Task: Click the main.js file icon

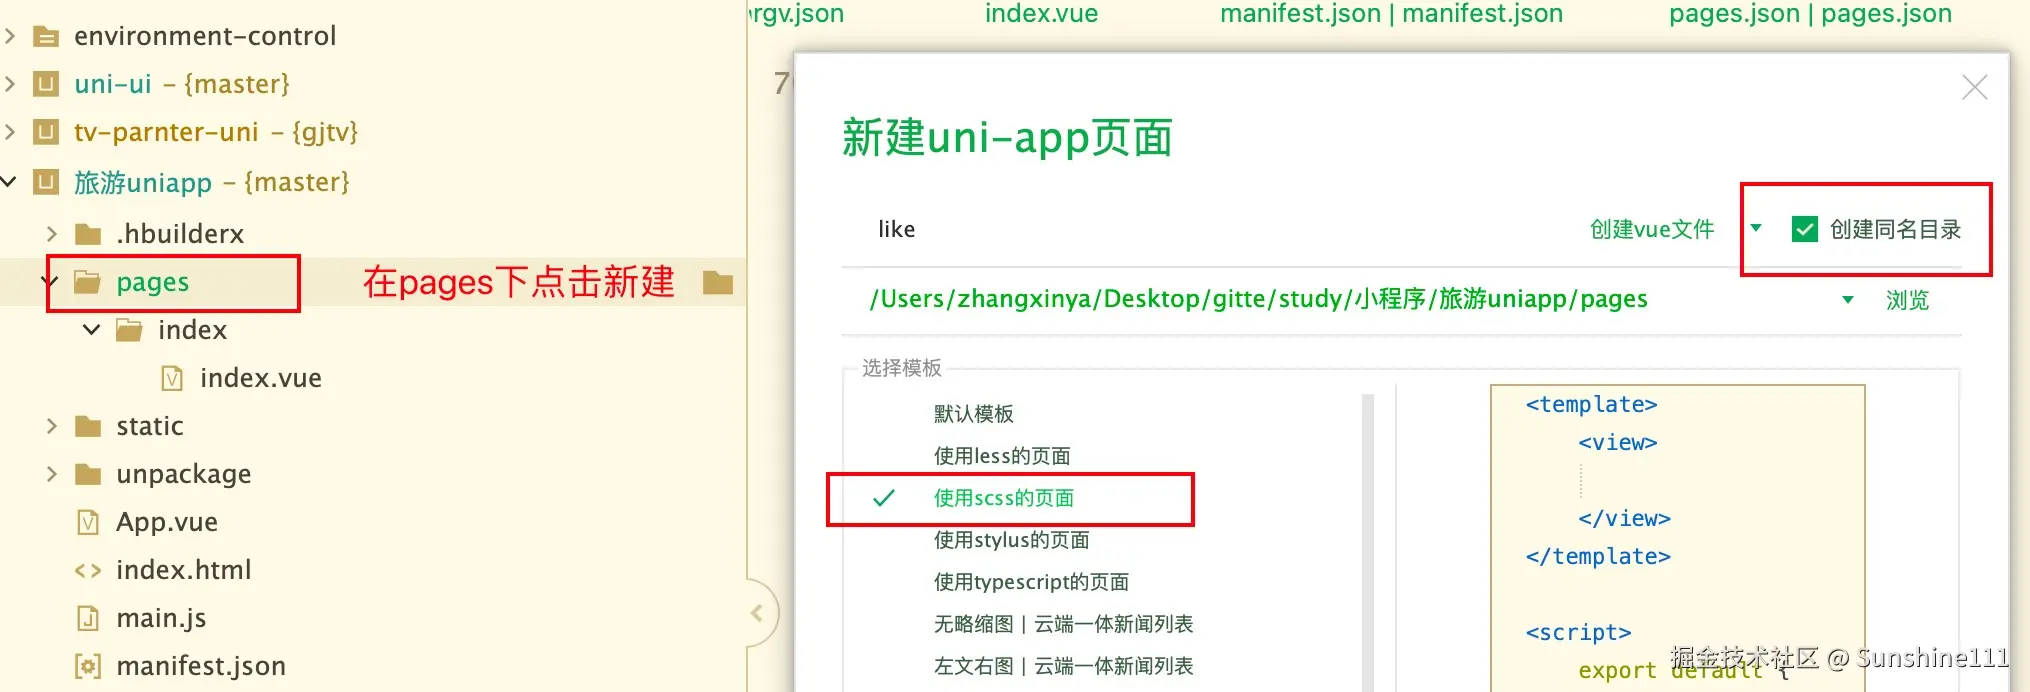Action: [x=88, y=618]
